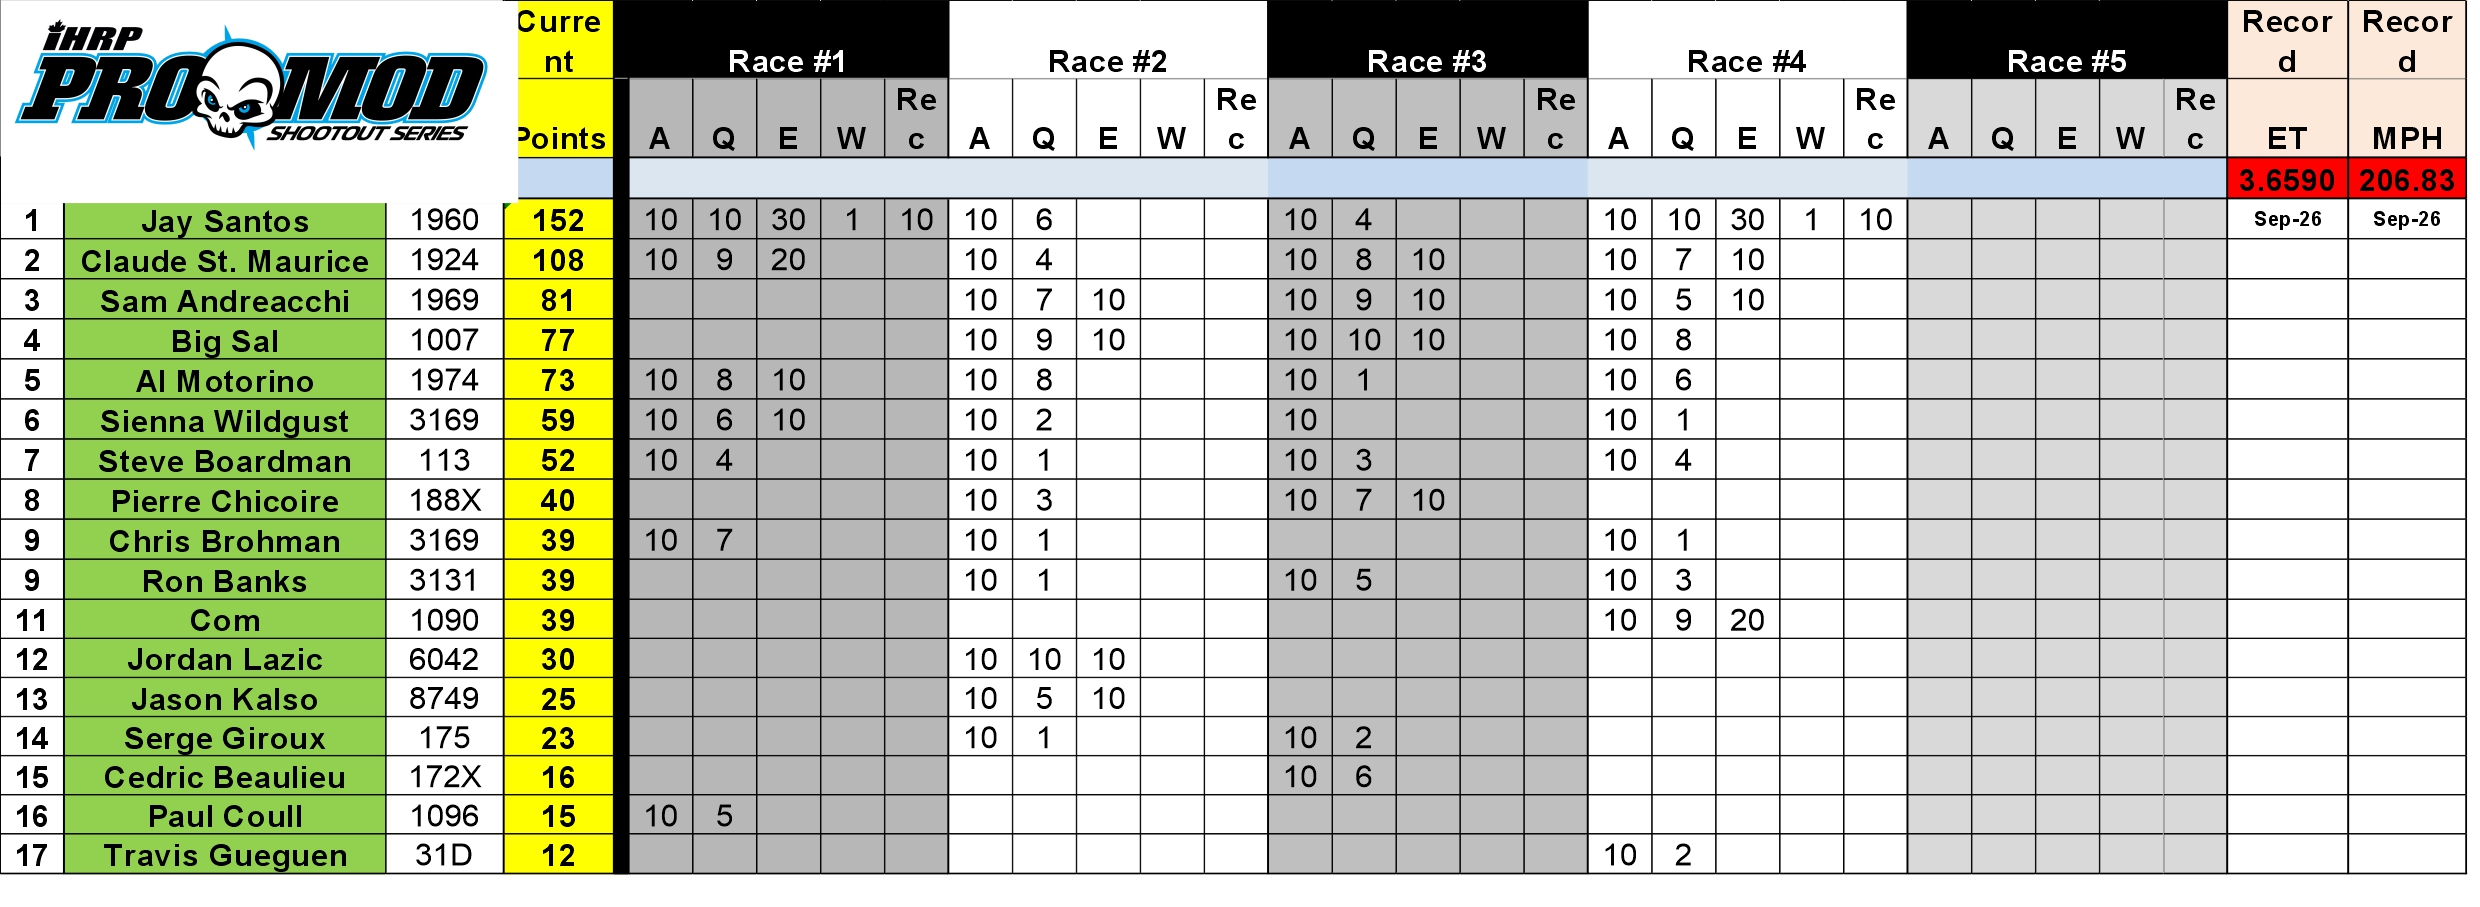Select the Claude St. Maurice driver cell
This screenshot has height=907, width=2480.
tap(225, 261)
